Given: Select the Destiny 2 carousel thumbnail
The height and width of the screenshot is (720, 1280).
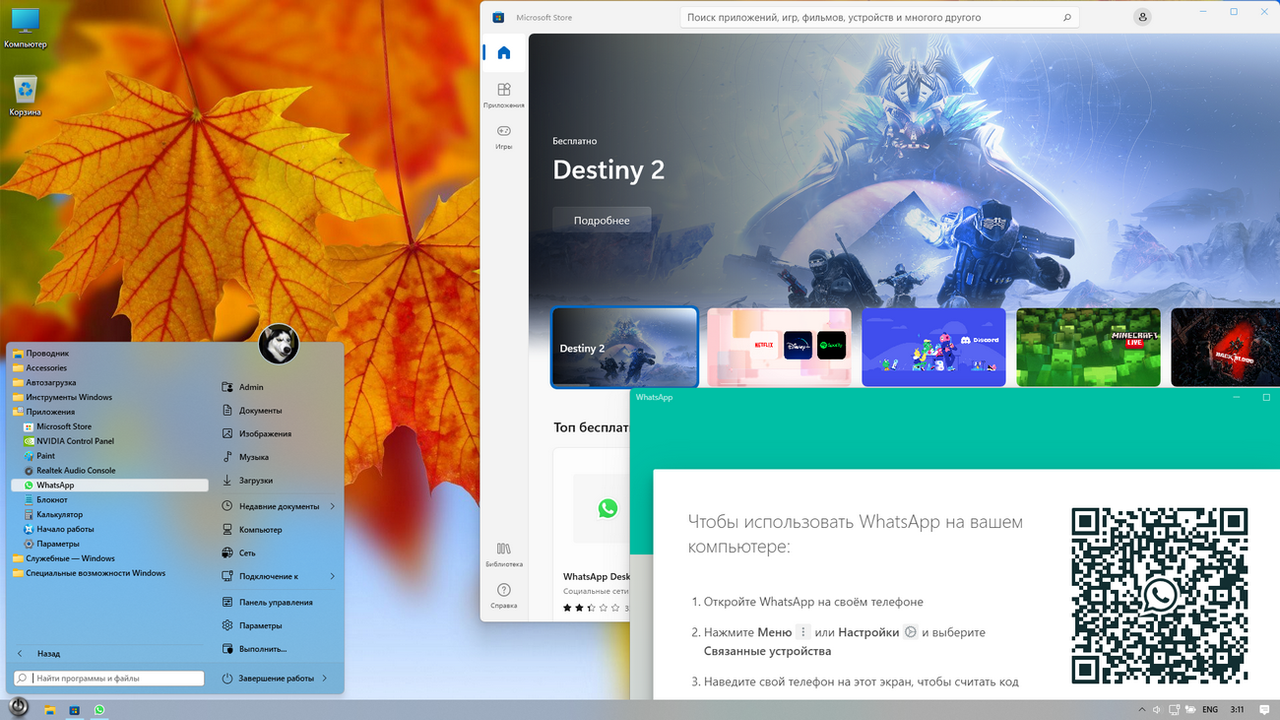Looking at the screenshot, I should coord(625,347).
